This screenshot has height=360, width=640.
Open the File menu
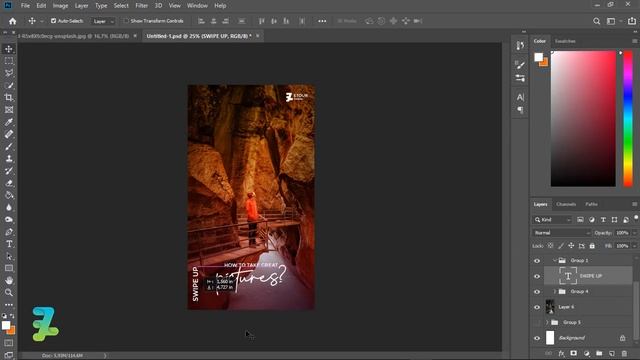click(25, 6)
